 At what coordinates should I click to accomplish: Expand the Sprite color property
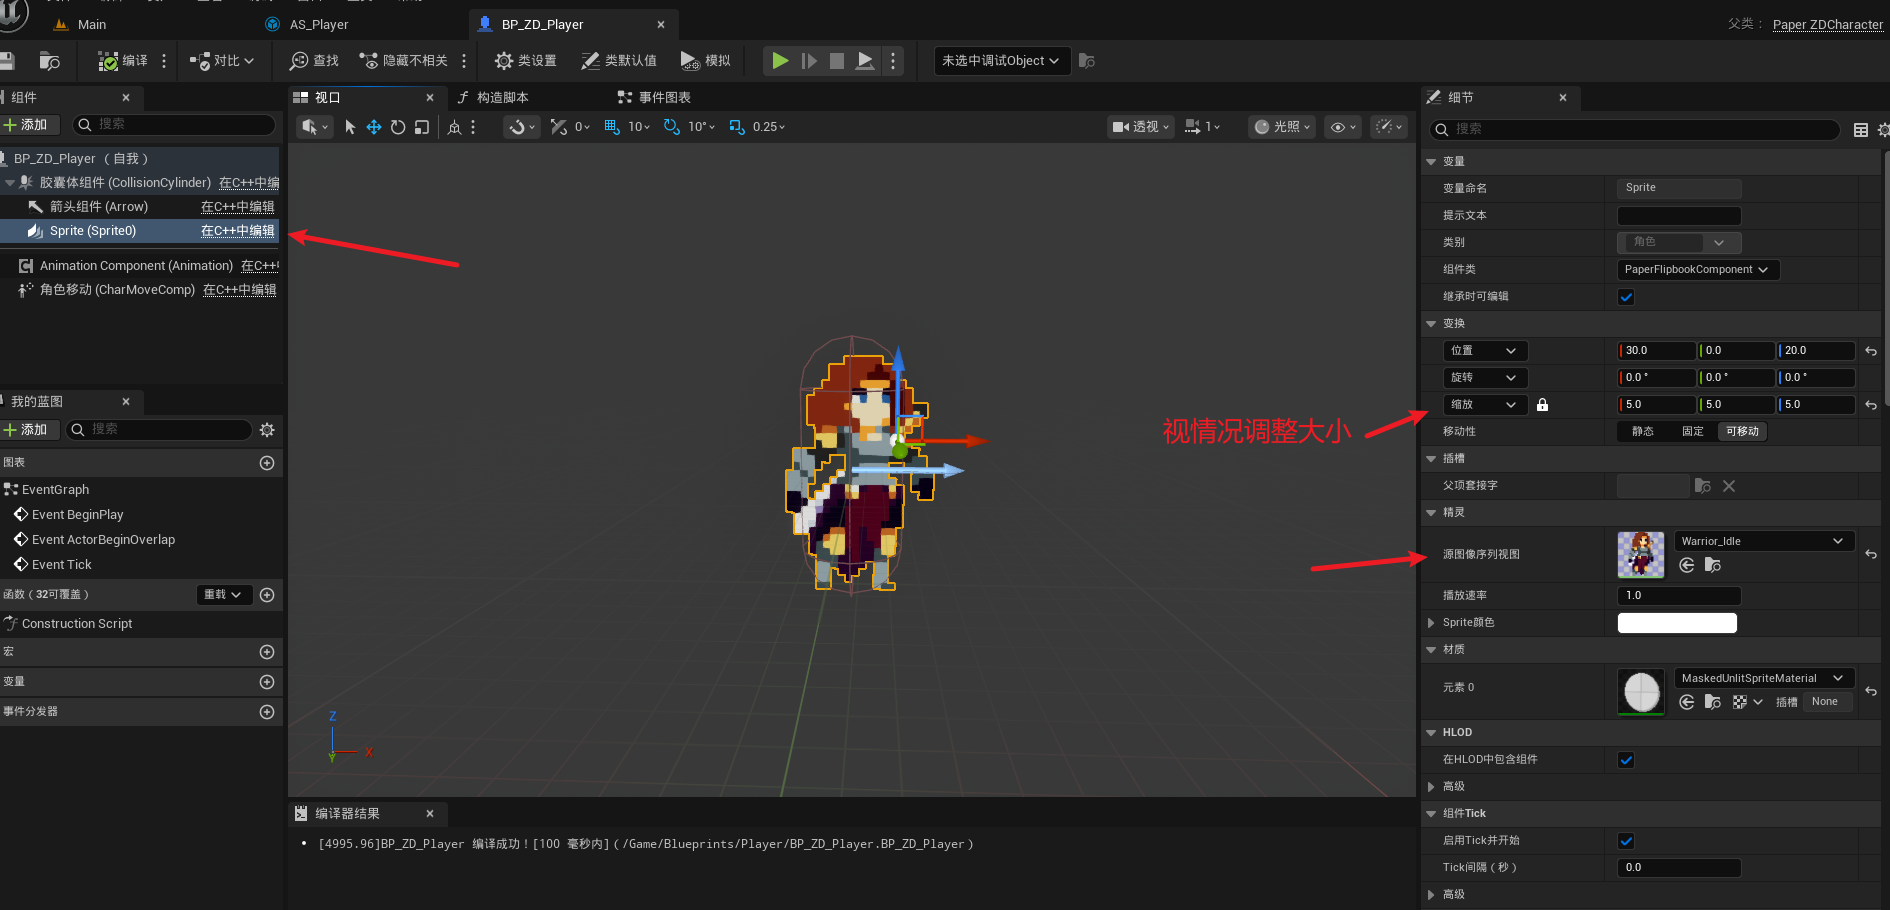tap(1431, 623)
